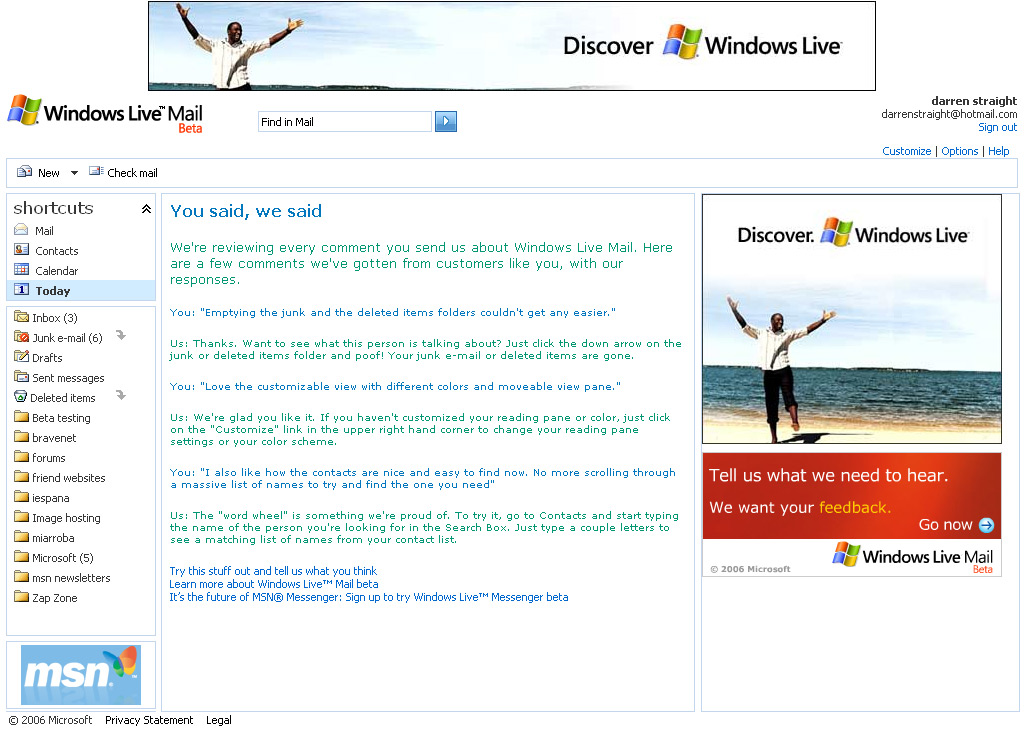Open the New dropdown arrow
The width and height of the screenshot is (1024, 729).
[74, 173]
